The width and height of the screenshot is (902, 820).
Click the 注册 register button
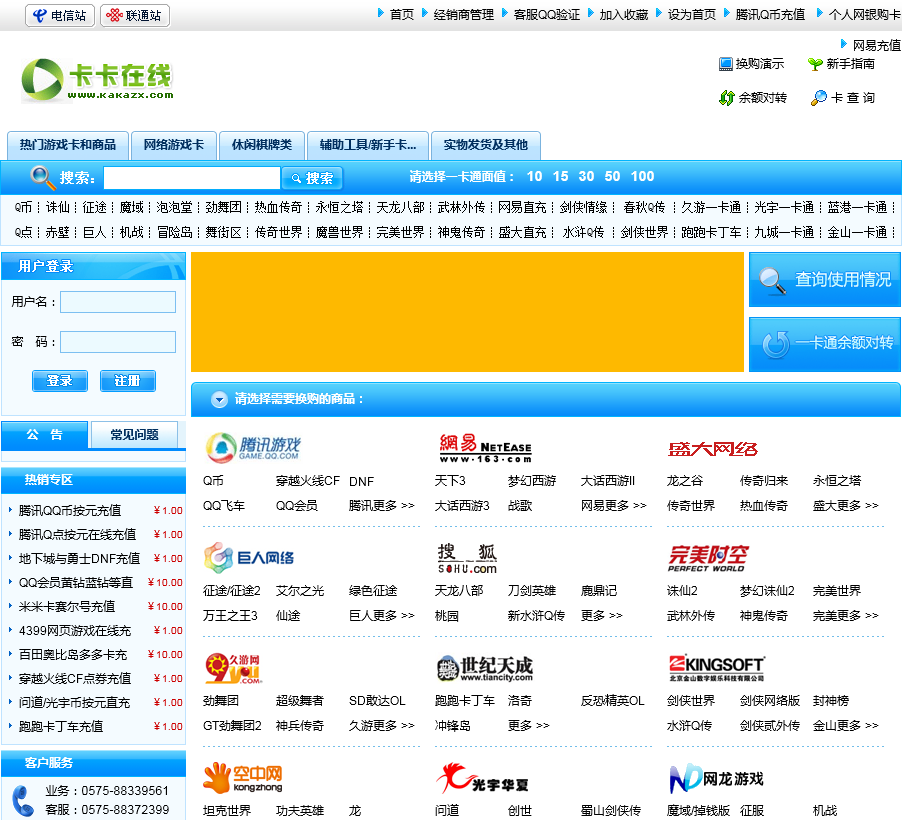[128, 381]
